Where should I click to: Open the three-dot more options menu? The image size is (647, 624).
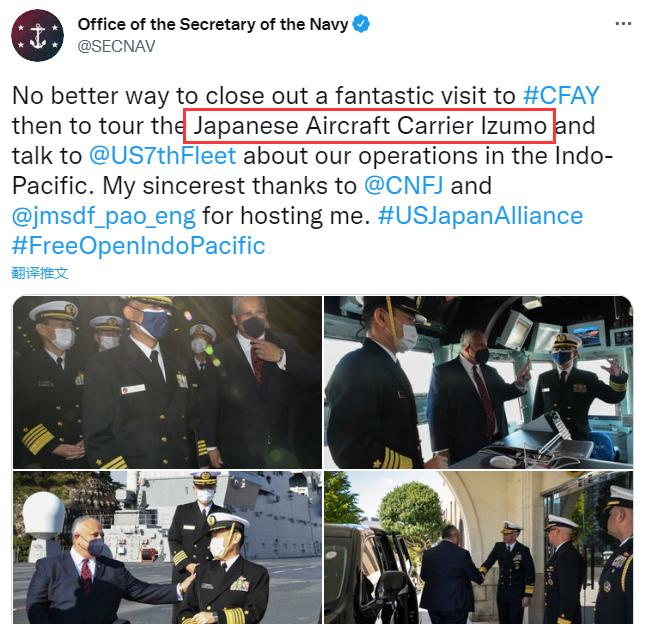pos(623,24)
